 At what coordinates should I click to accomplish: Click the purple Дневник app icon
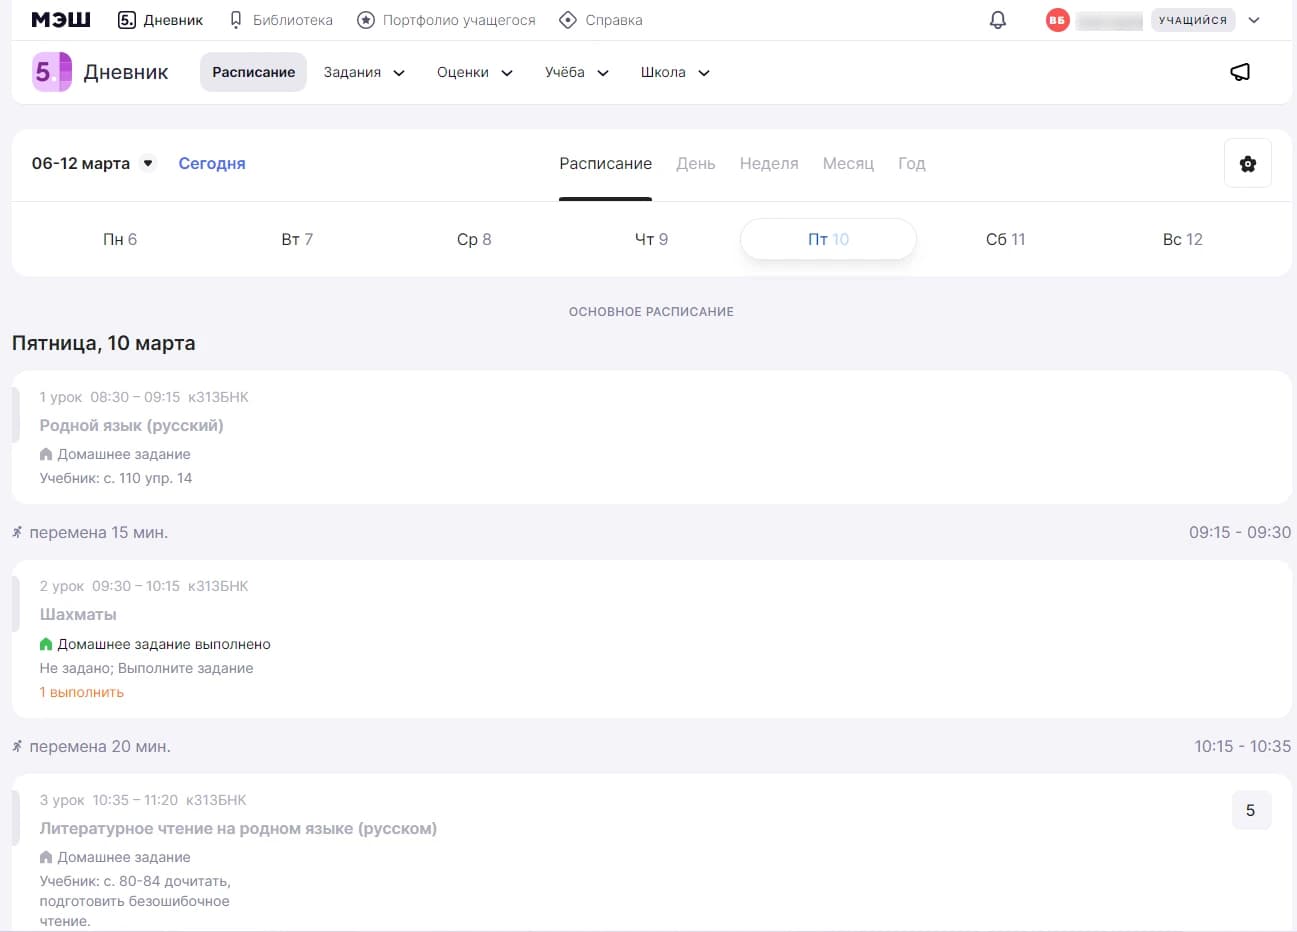[51, 72]
